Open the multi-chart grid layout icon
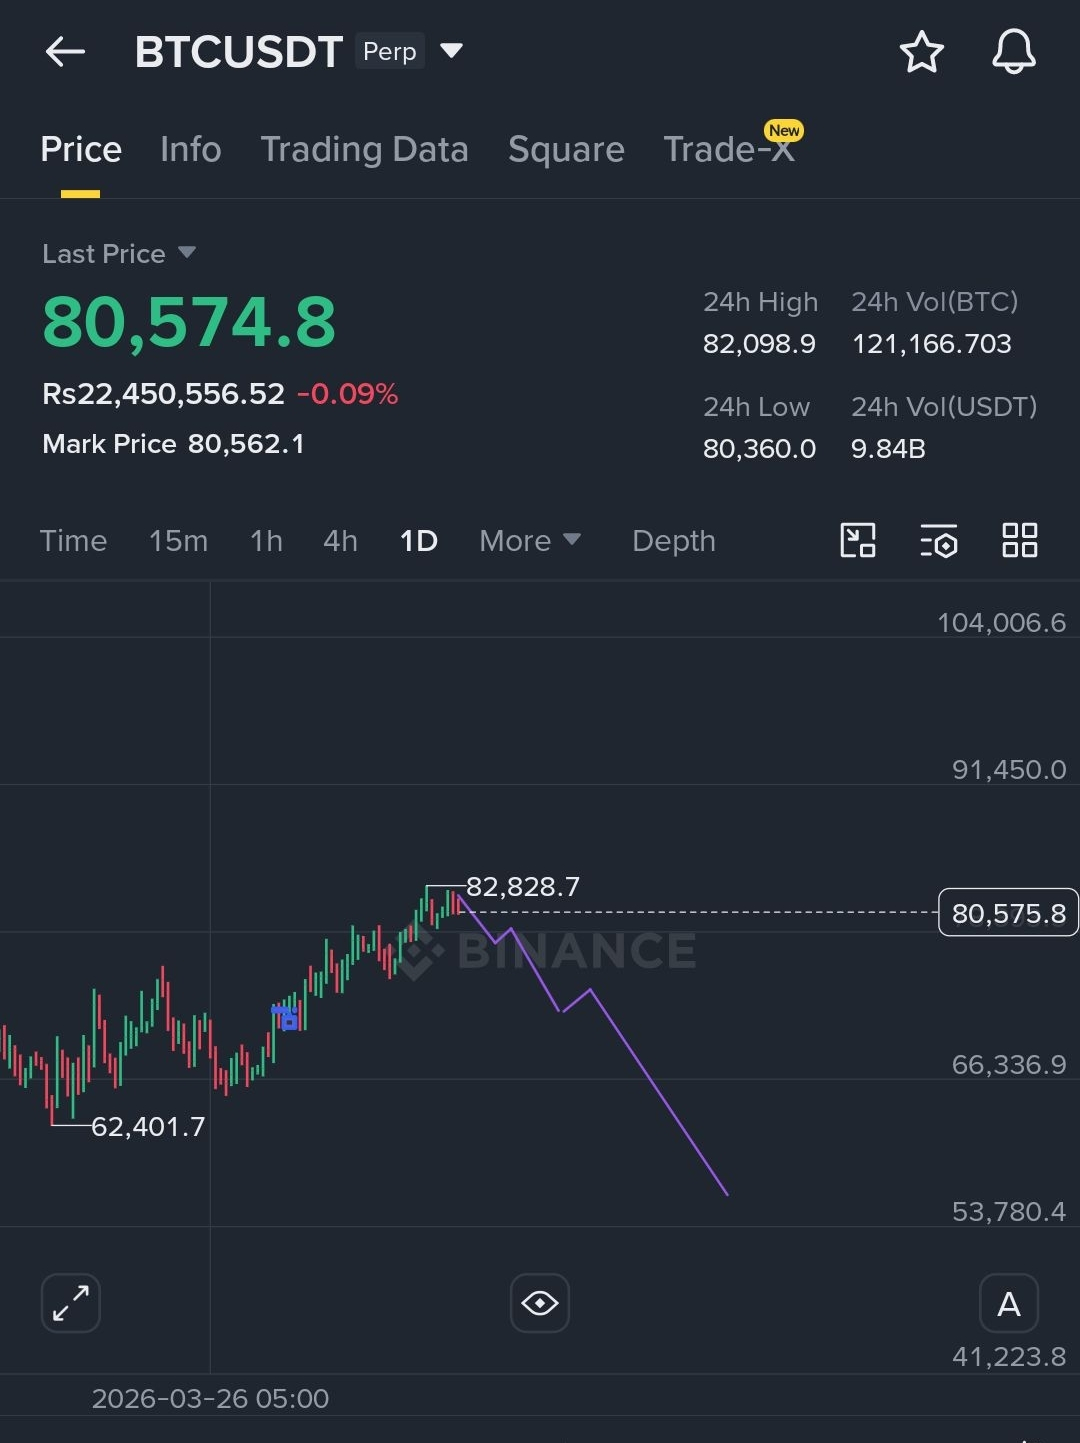1080x1443 pixels. [x=1020, y=540]
